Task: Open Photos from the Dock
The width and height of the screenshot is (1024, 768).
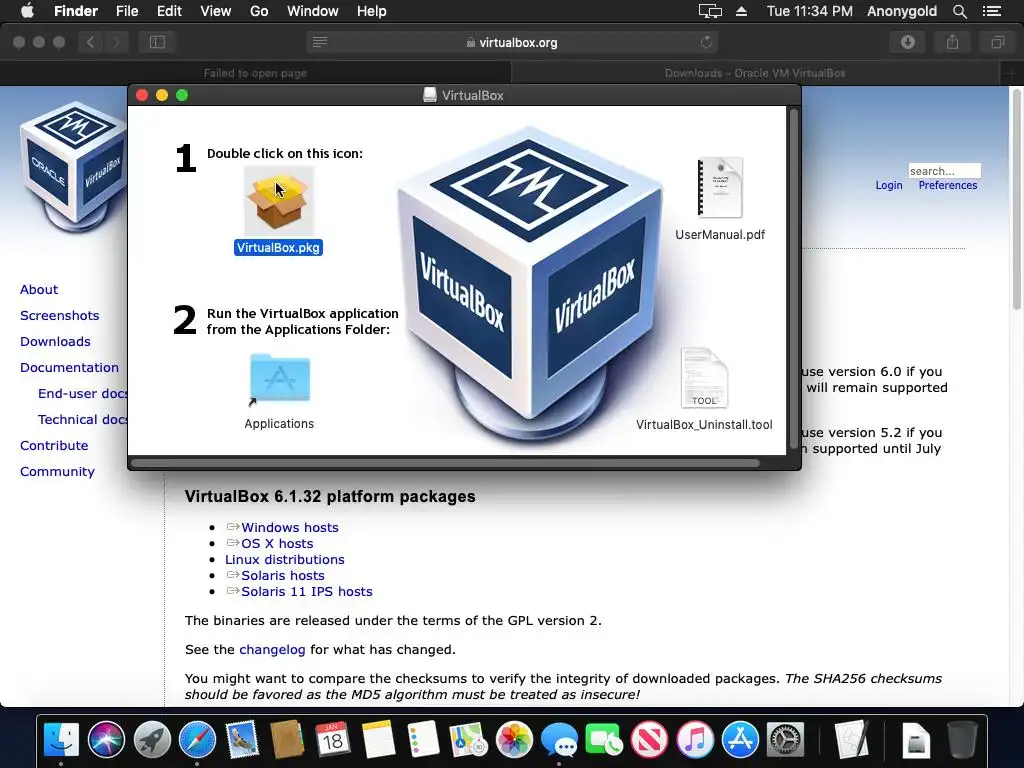Action: [514, 739]
